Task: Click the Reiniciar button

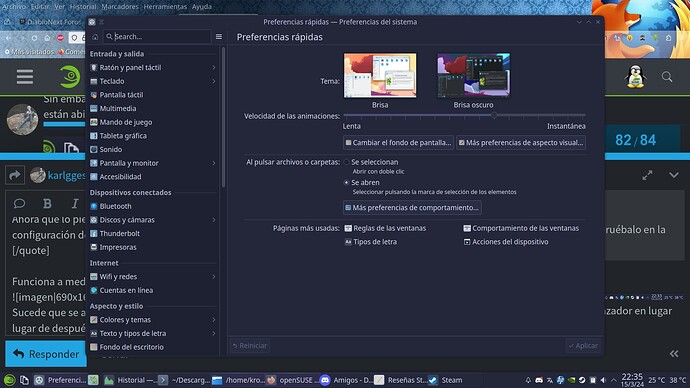Action: click(x=250, y=346)
